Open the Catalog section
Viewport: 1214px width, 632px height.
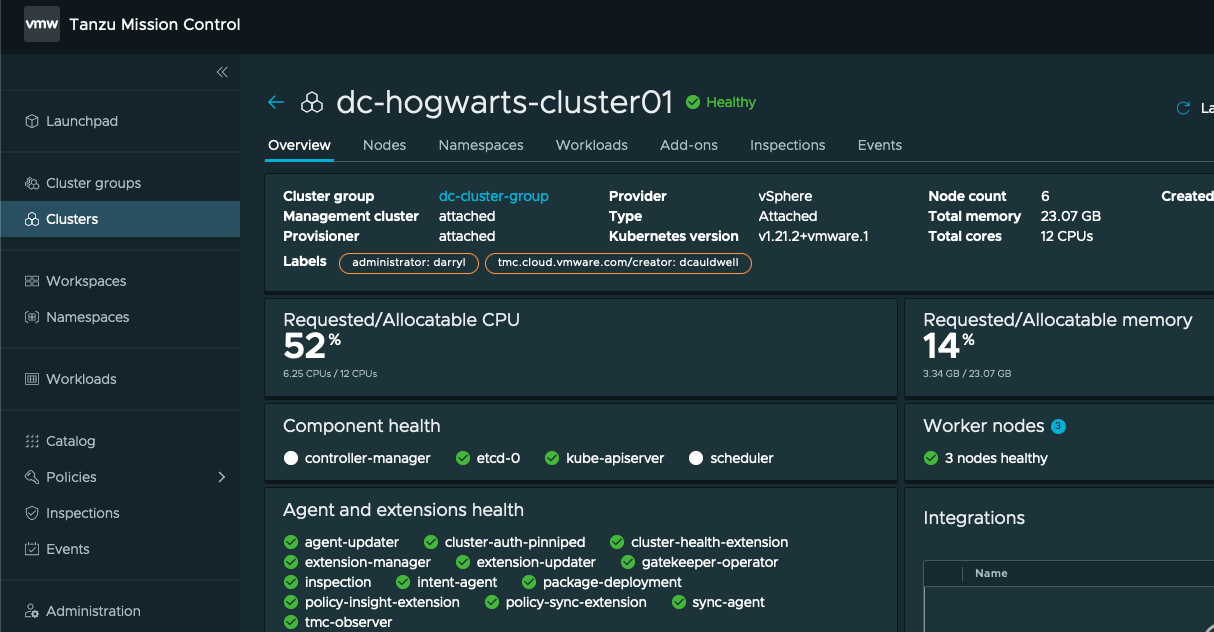(x=30, y=441)
